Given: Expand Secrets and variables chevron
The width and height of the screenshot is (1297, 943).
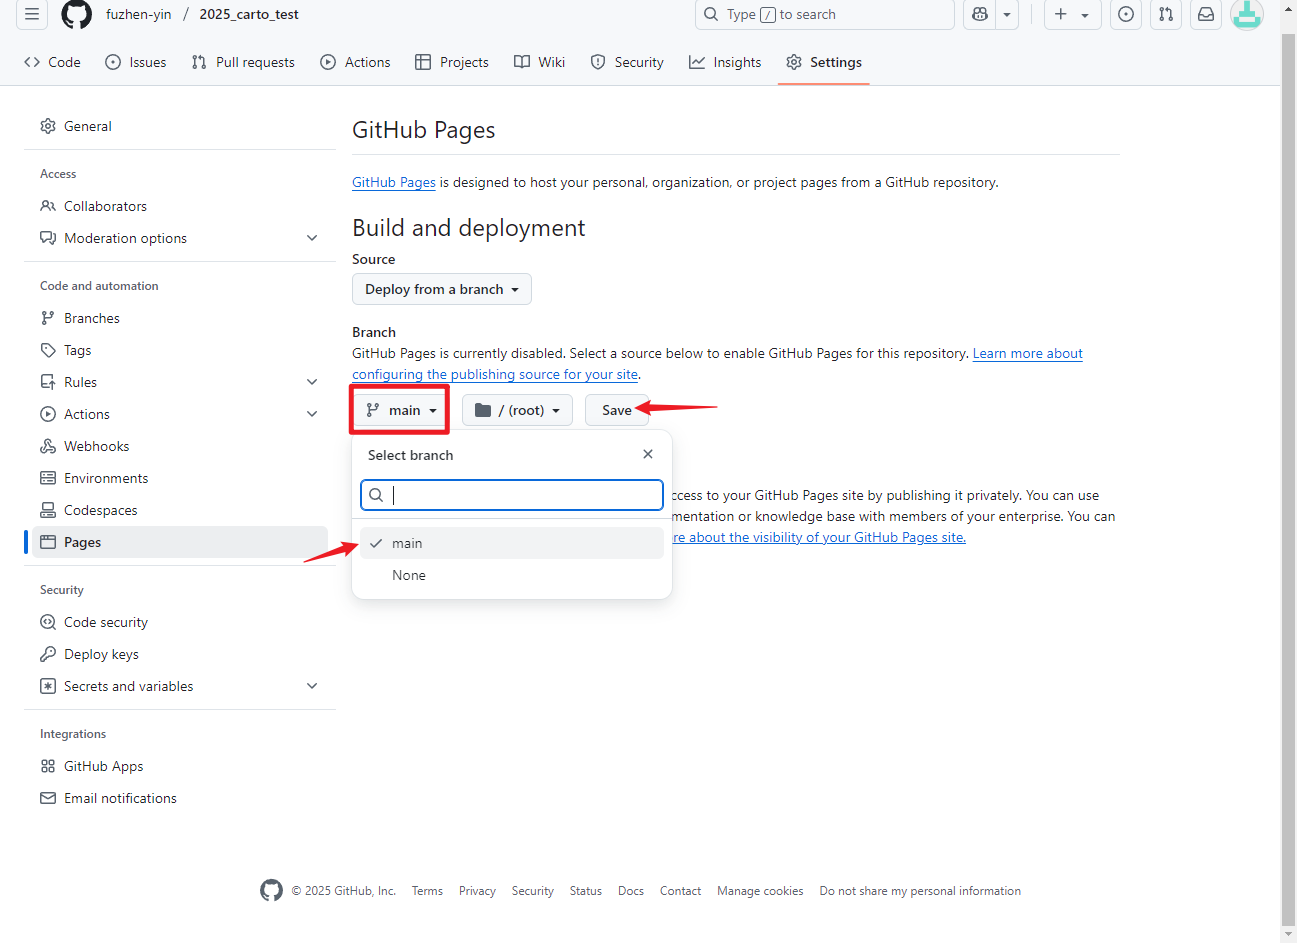Looking at the screenshot, I should [x=312, y=686].
